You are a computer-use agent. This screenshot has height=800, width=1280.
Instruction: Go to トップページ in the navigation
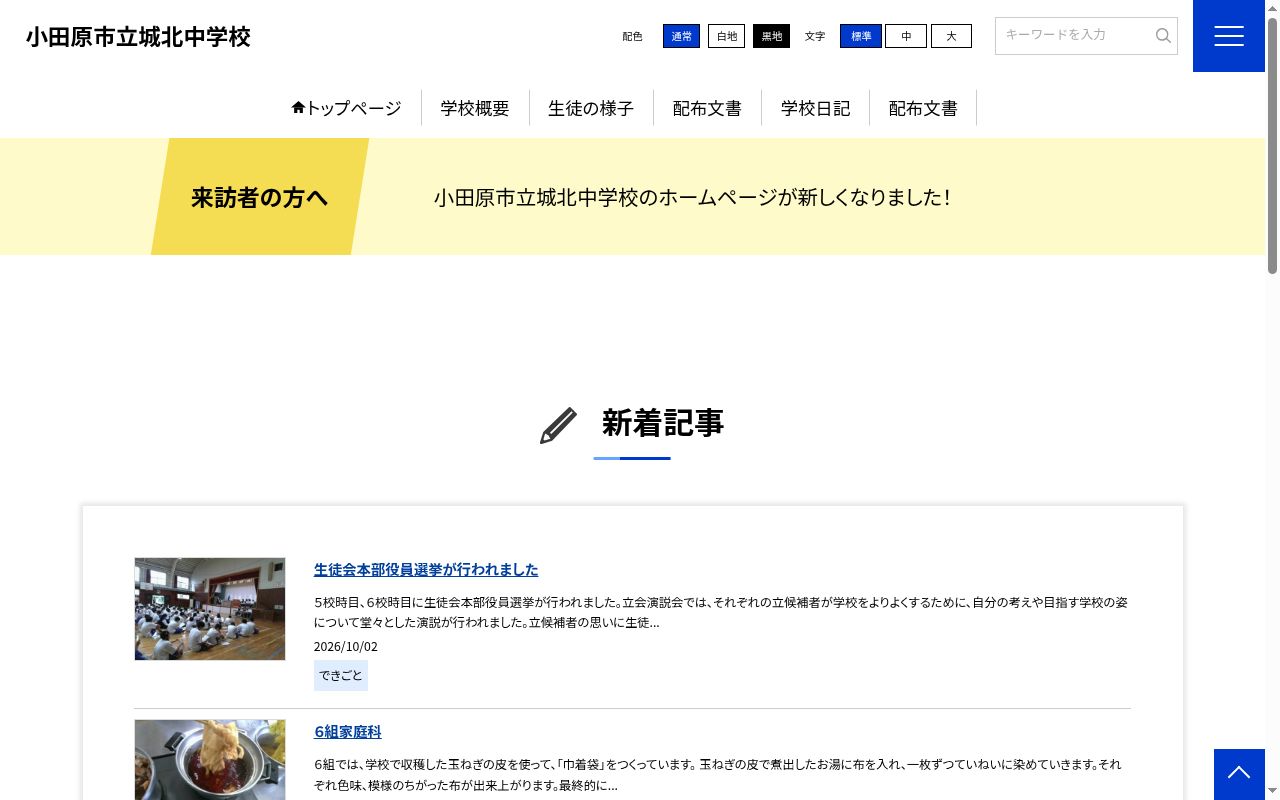(346, 108)
